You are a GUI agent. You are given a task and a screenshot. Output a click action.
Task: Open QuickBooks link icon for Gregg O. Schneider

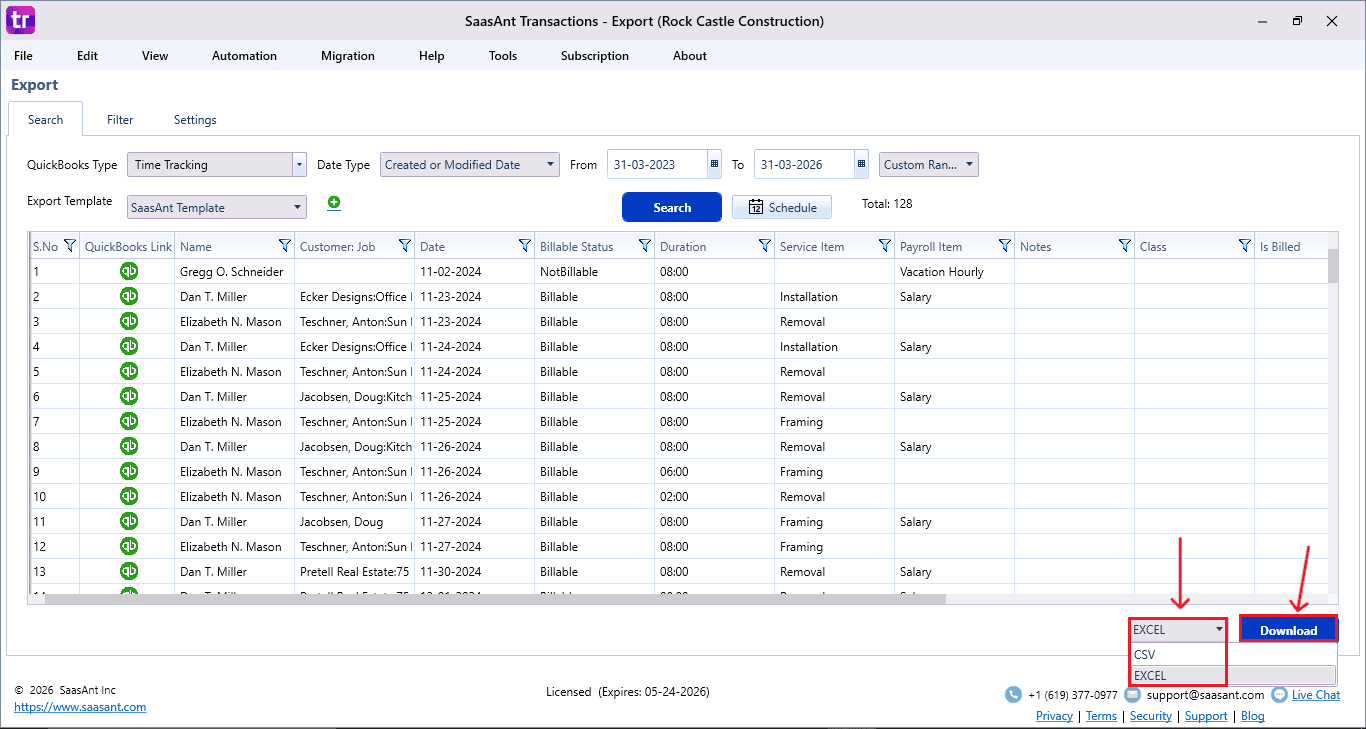[129, 271]
